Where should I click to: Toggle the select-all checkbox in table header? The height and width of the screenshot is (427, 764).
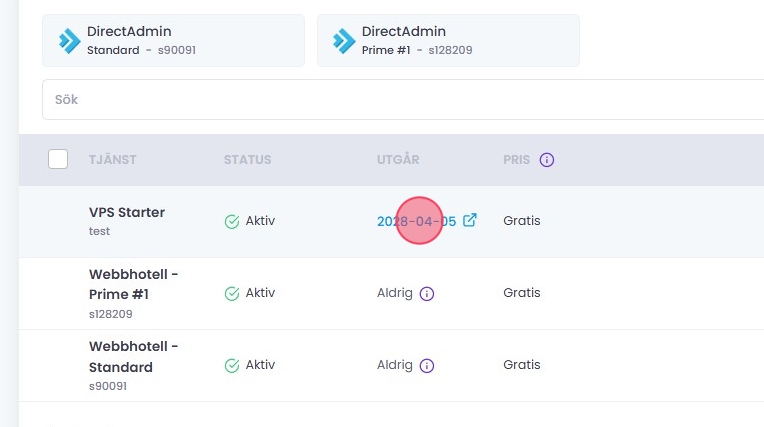click(x=58, y=159)
